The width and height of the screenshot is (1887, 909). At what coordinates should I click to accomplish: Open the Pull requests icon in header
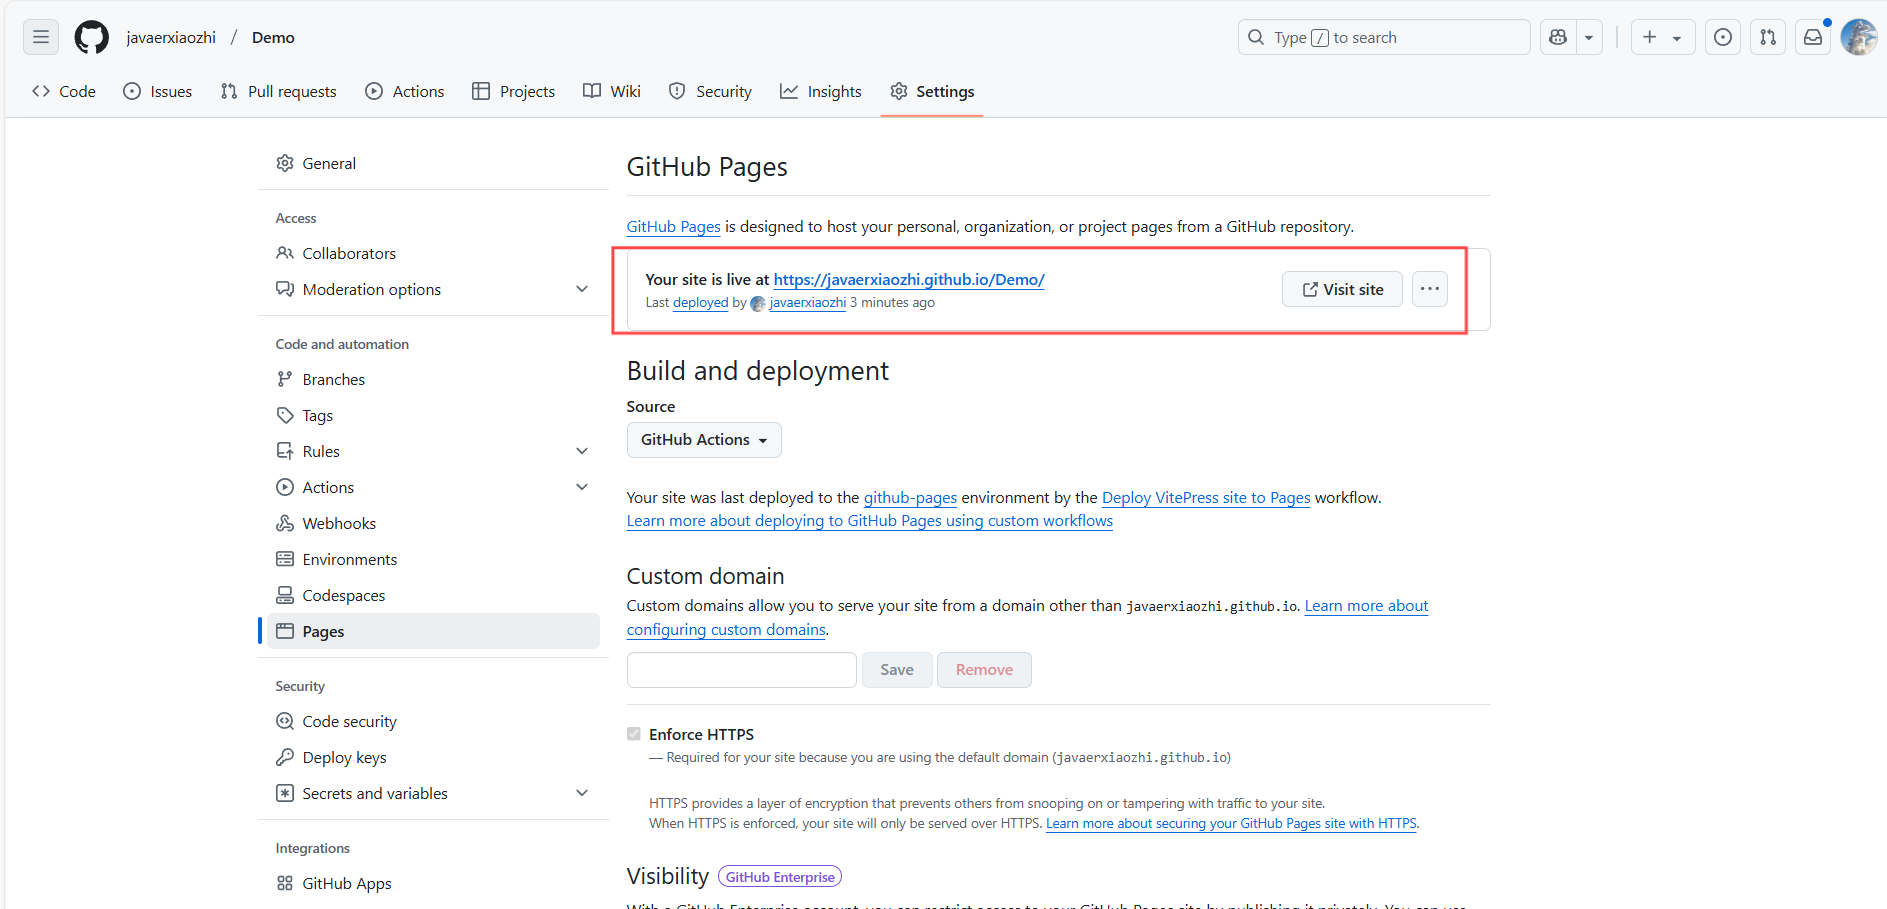[1768, 37]
